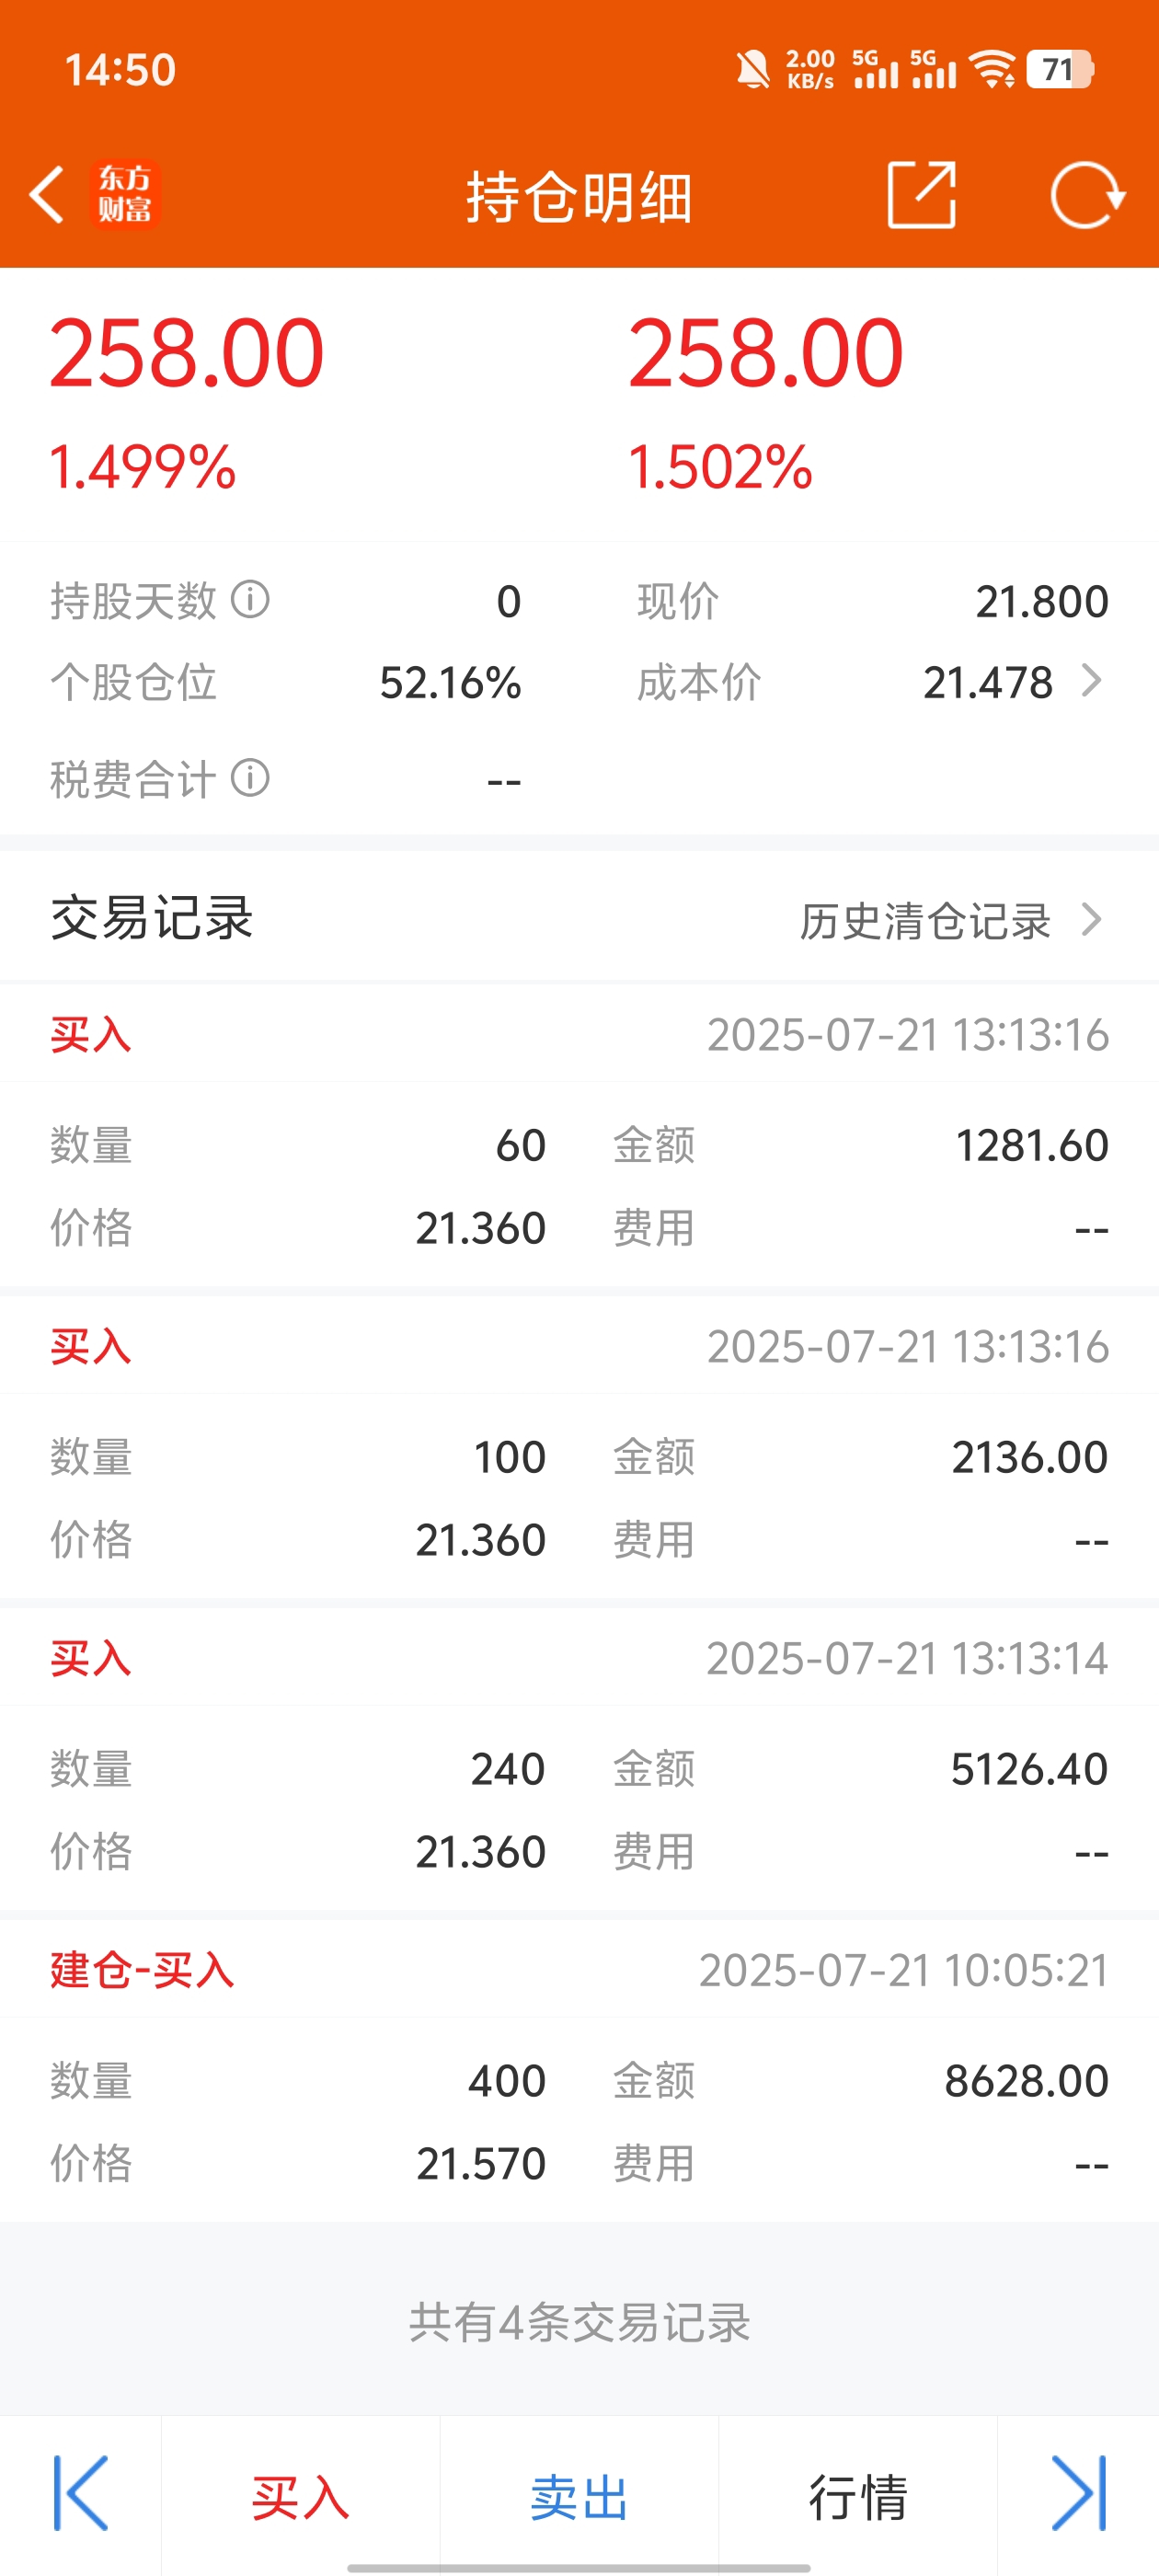This screenshot has width=1159, height=2576.
Task: Jump to last holding arrow icon
Action: click(1079, 2493)
